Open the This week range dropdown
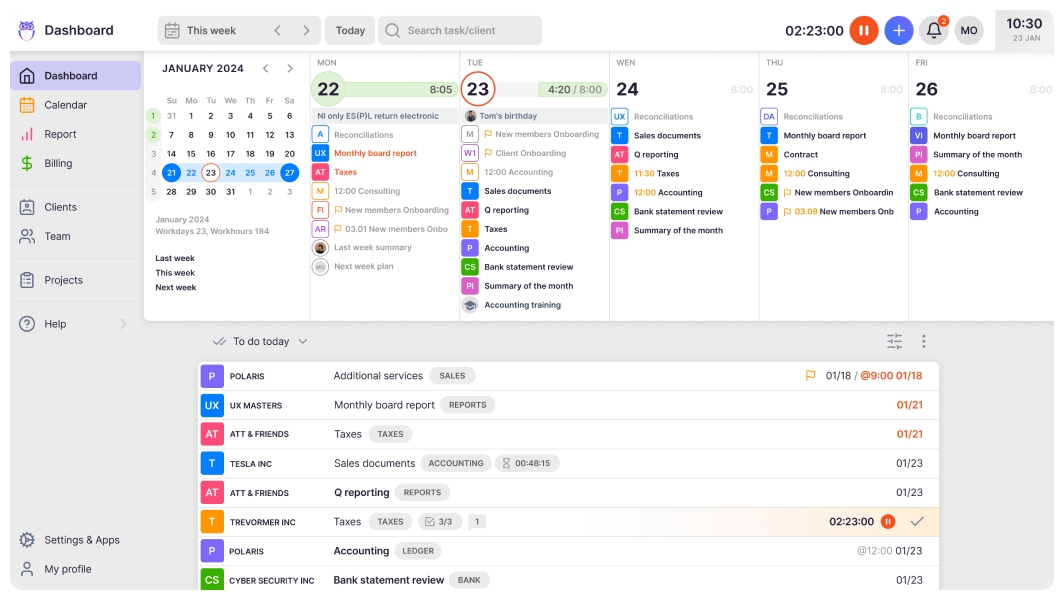Viewport: 1064px width, 600px height. pos(210,31)
